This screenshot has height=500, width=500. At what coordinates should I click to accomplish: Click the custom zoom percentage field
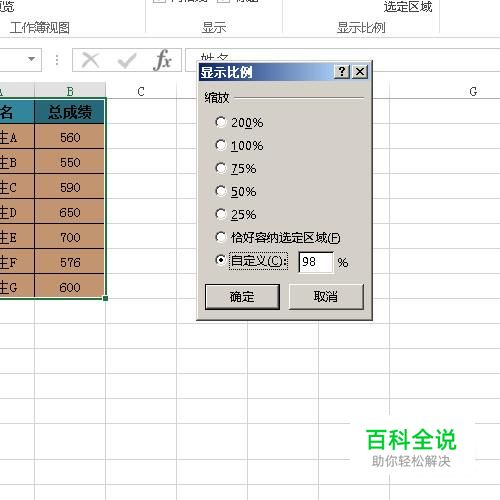(x=316, y=262)
